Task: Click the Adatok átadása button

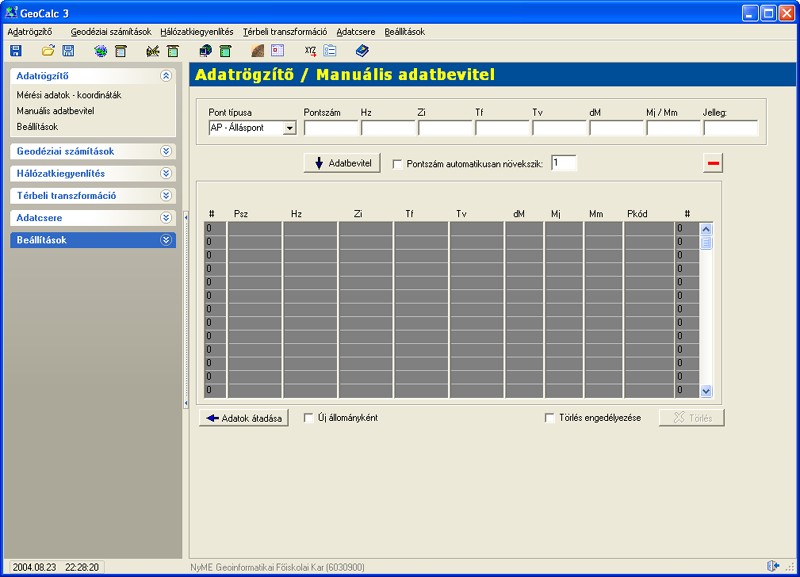Action: click(243, 418)
